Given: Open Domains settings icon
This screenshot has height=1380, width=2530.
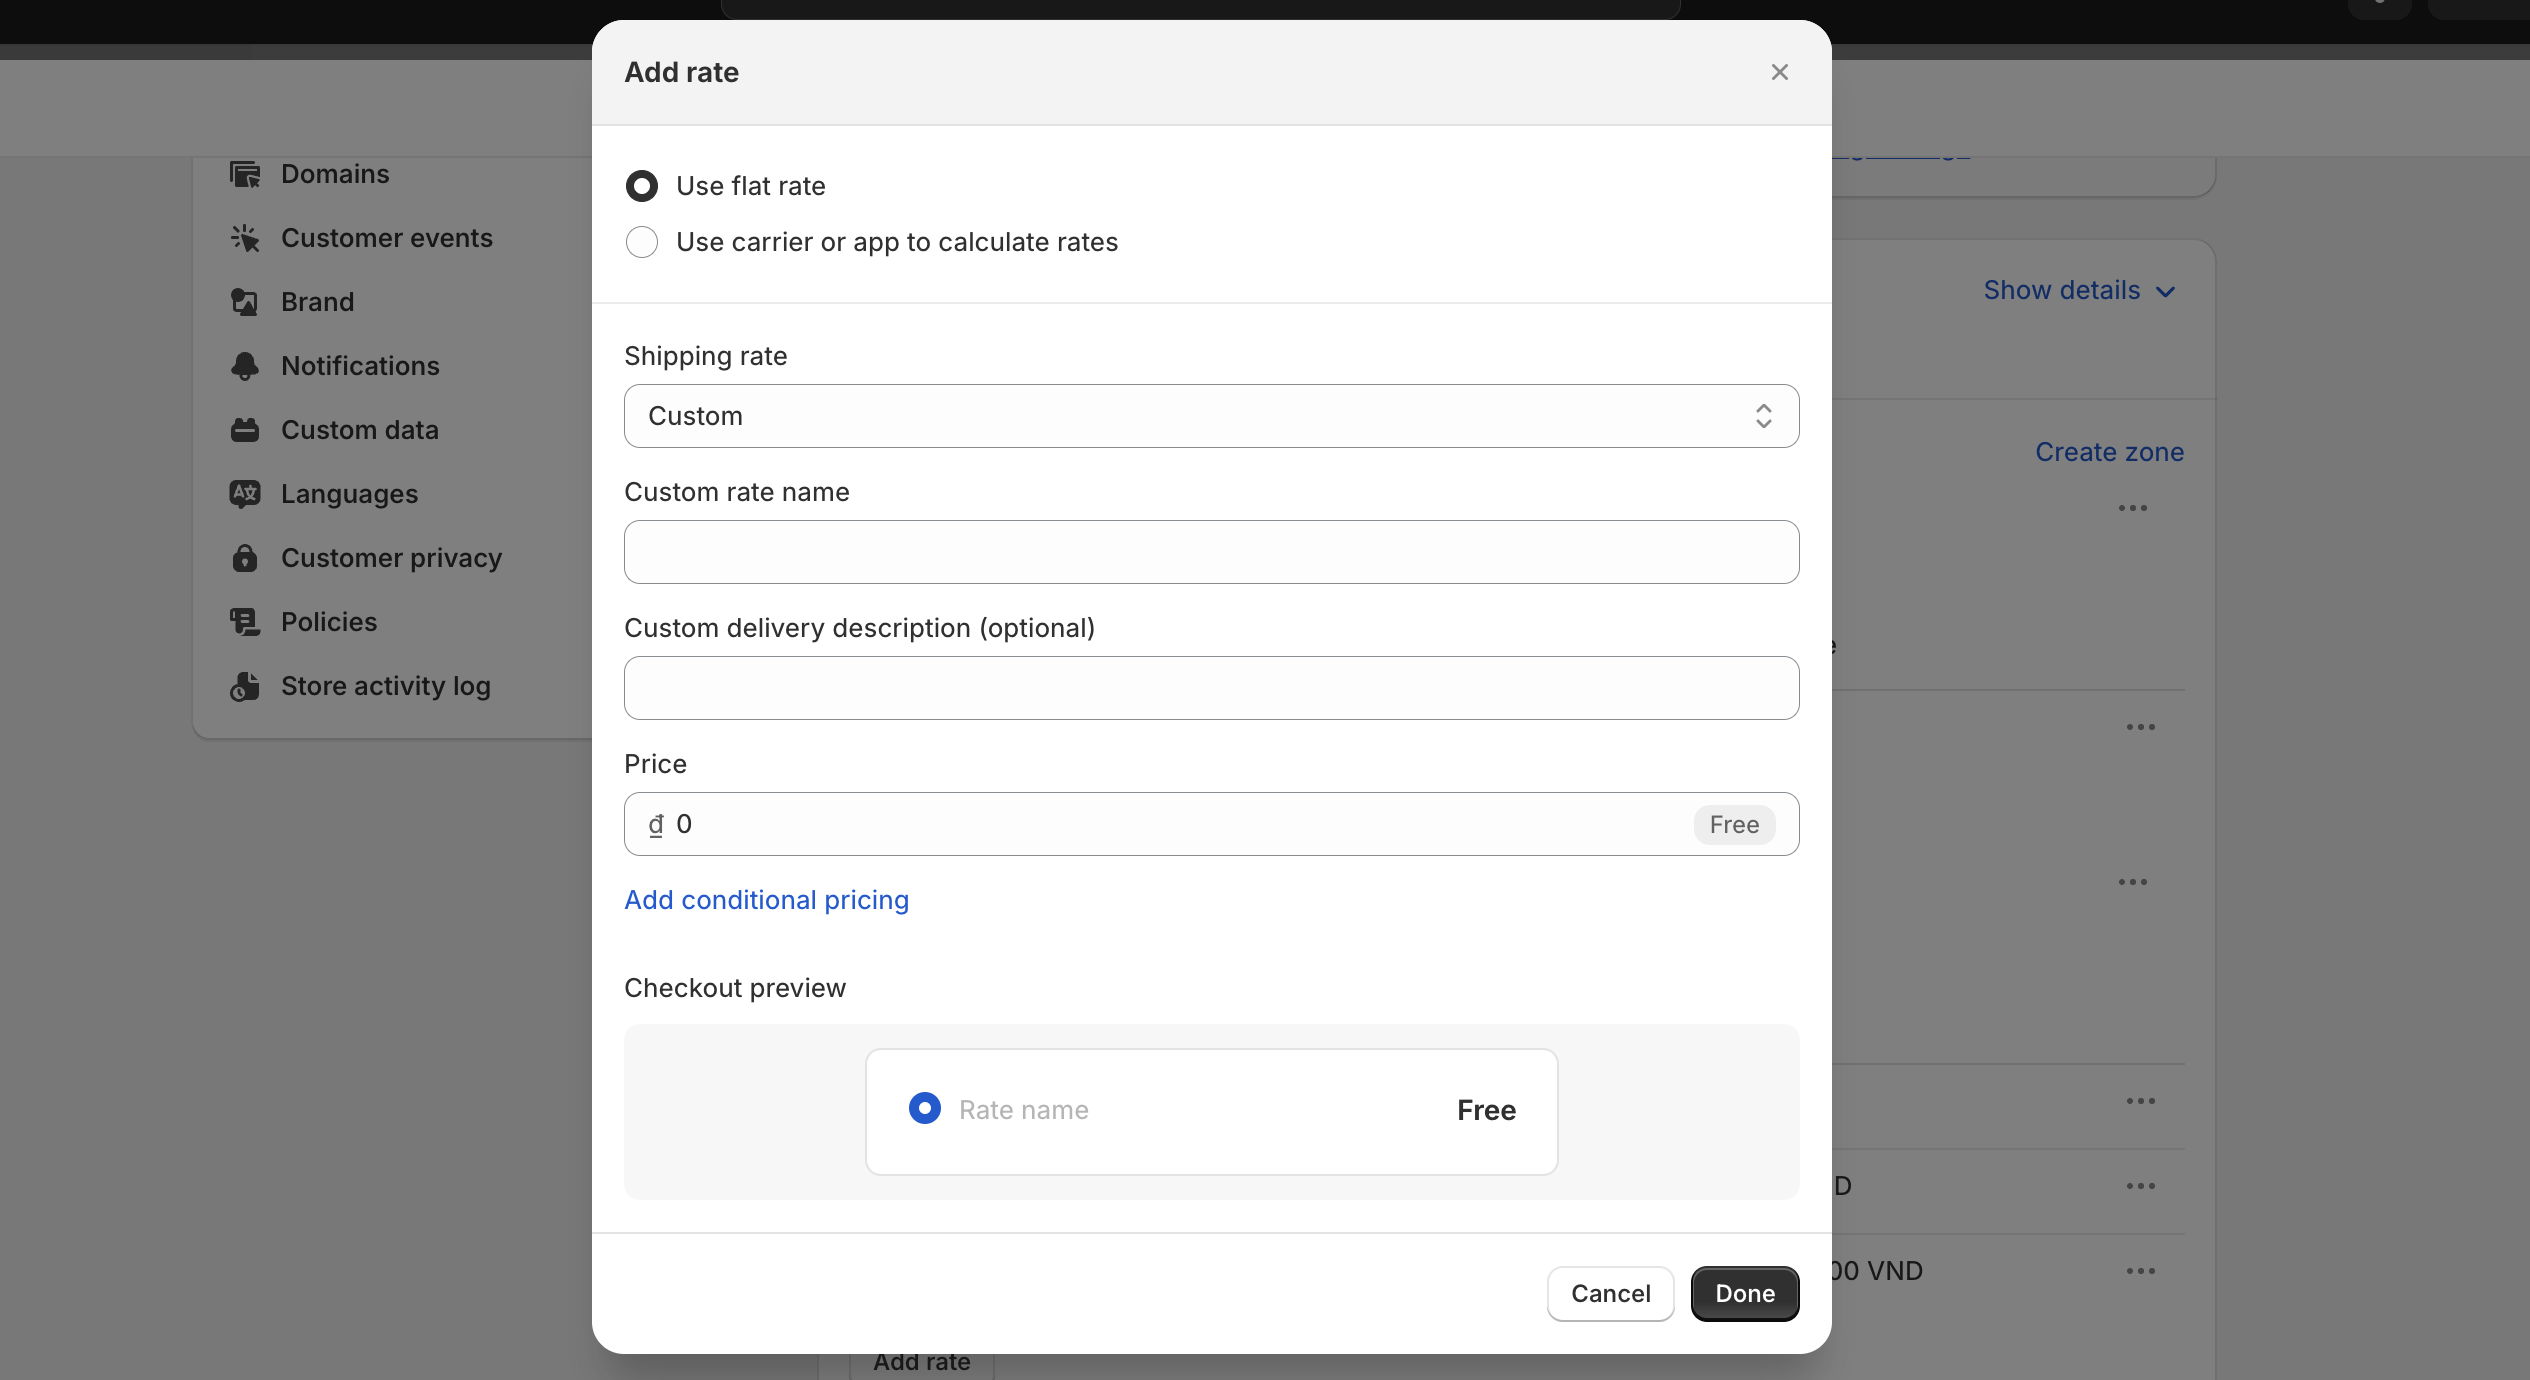Looking at the screenshot, I should coord(245,174).
